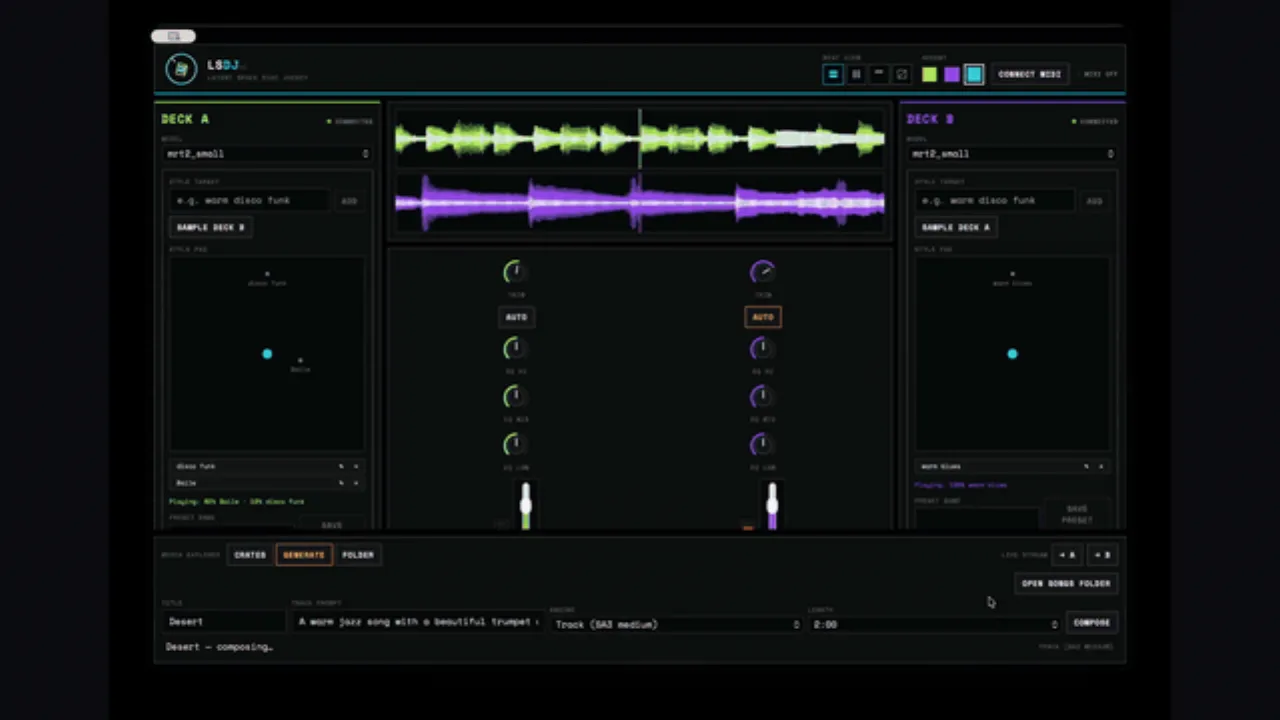
Task: Click the Compose button
Action: (1091, 622)
